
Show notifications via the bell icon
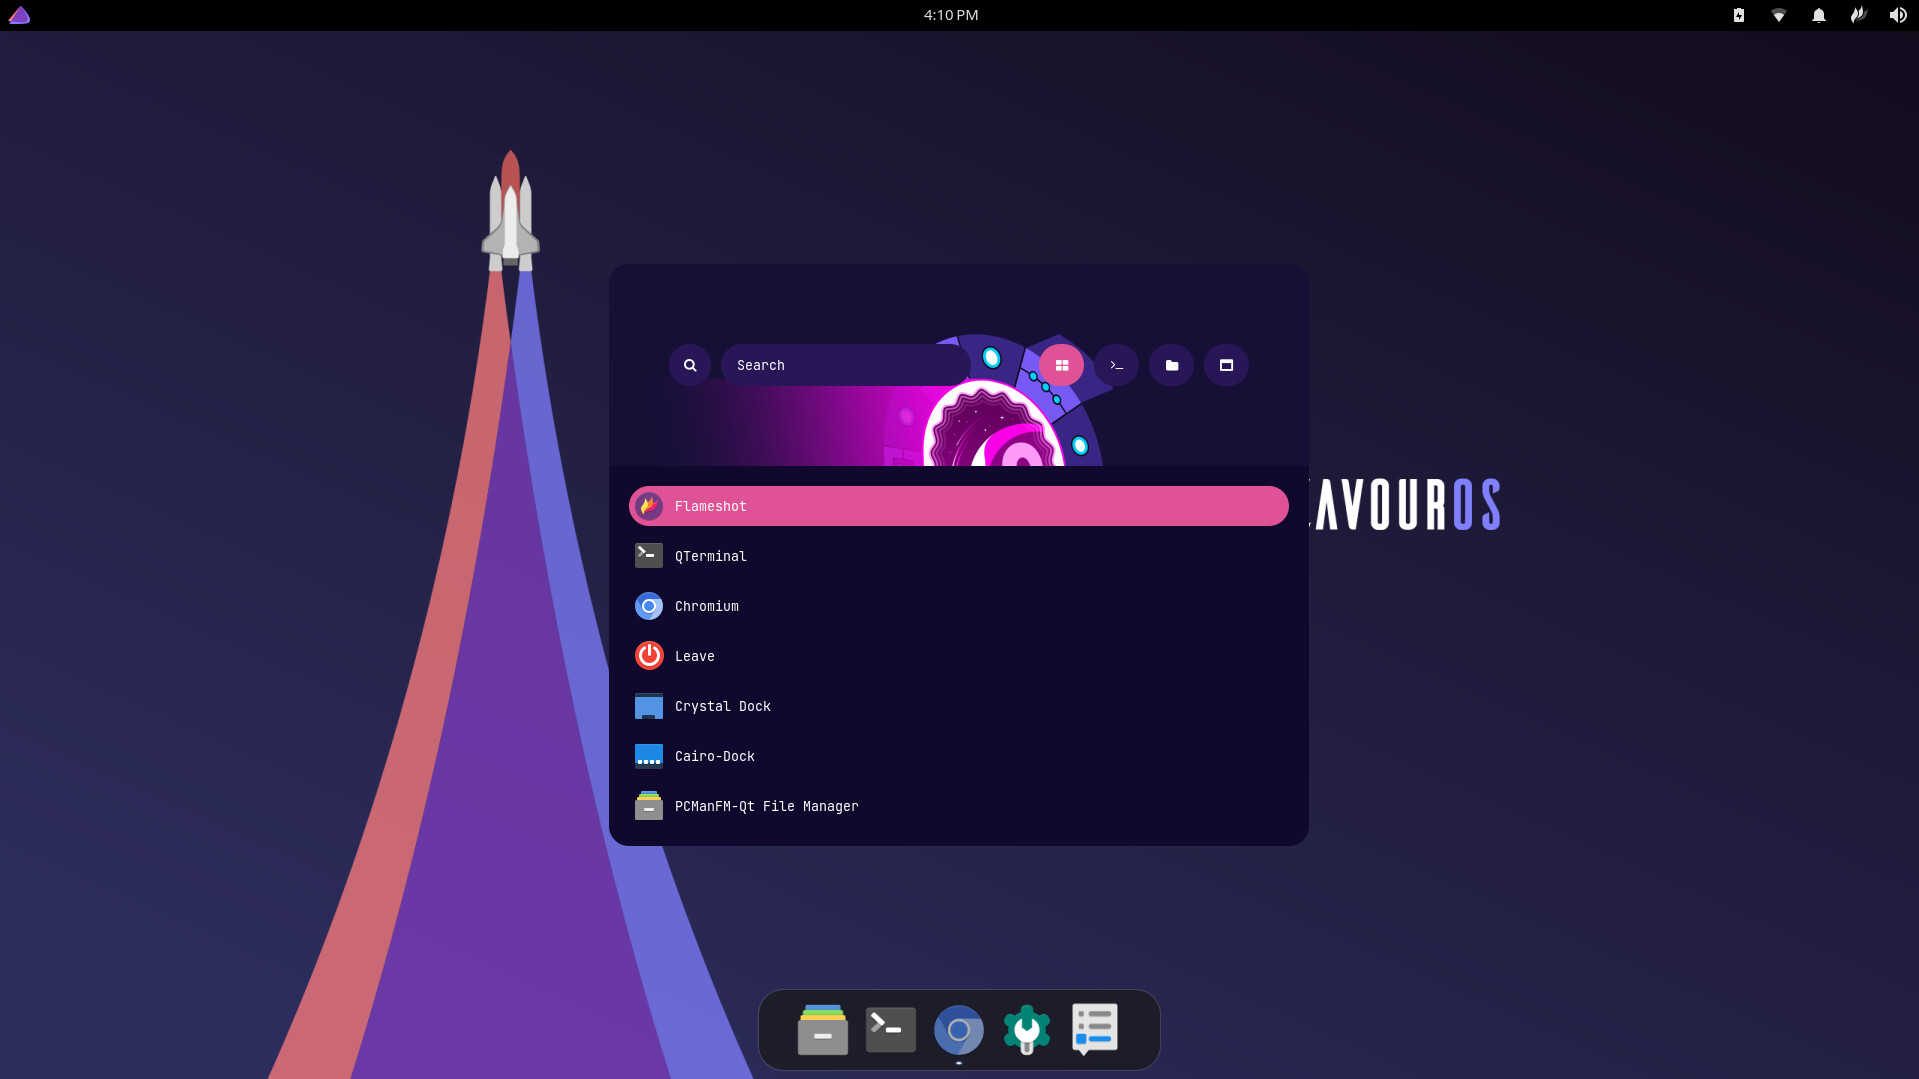[1818, 15]
